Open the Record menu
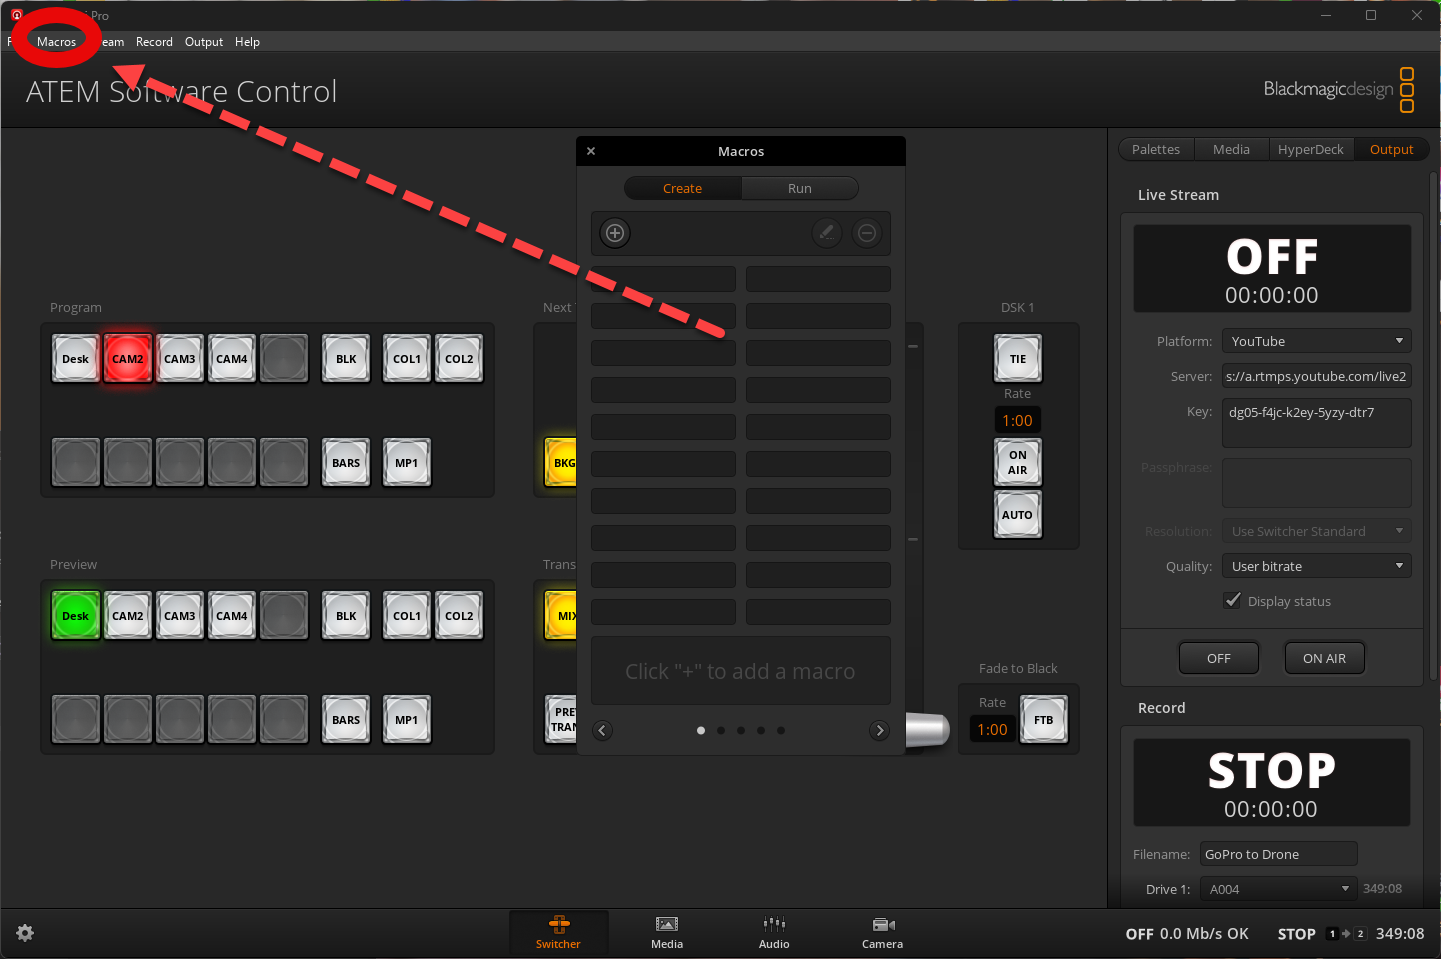This screenshot has width=1441, height=959. (x=154, y=42)
